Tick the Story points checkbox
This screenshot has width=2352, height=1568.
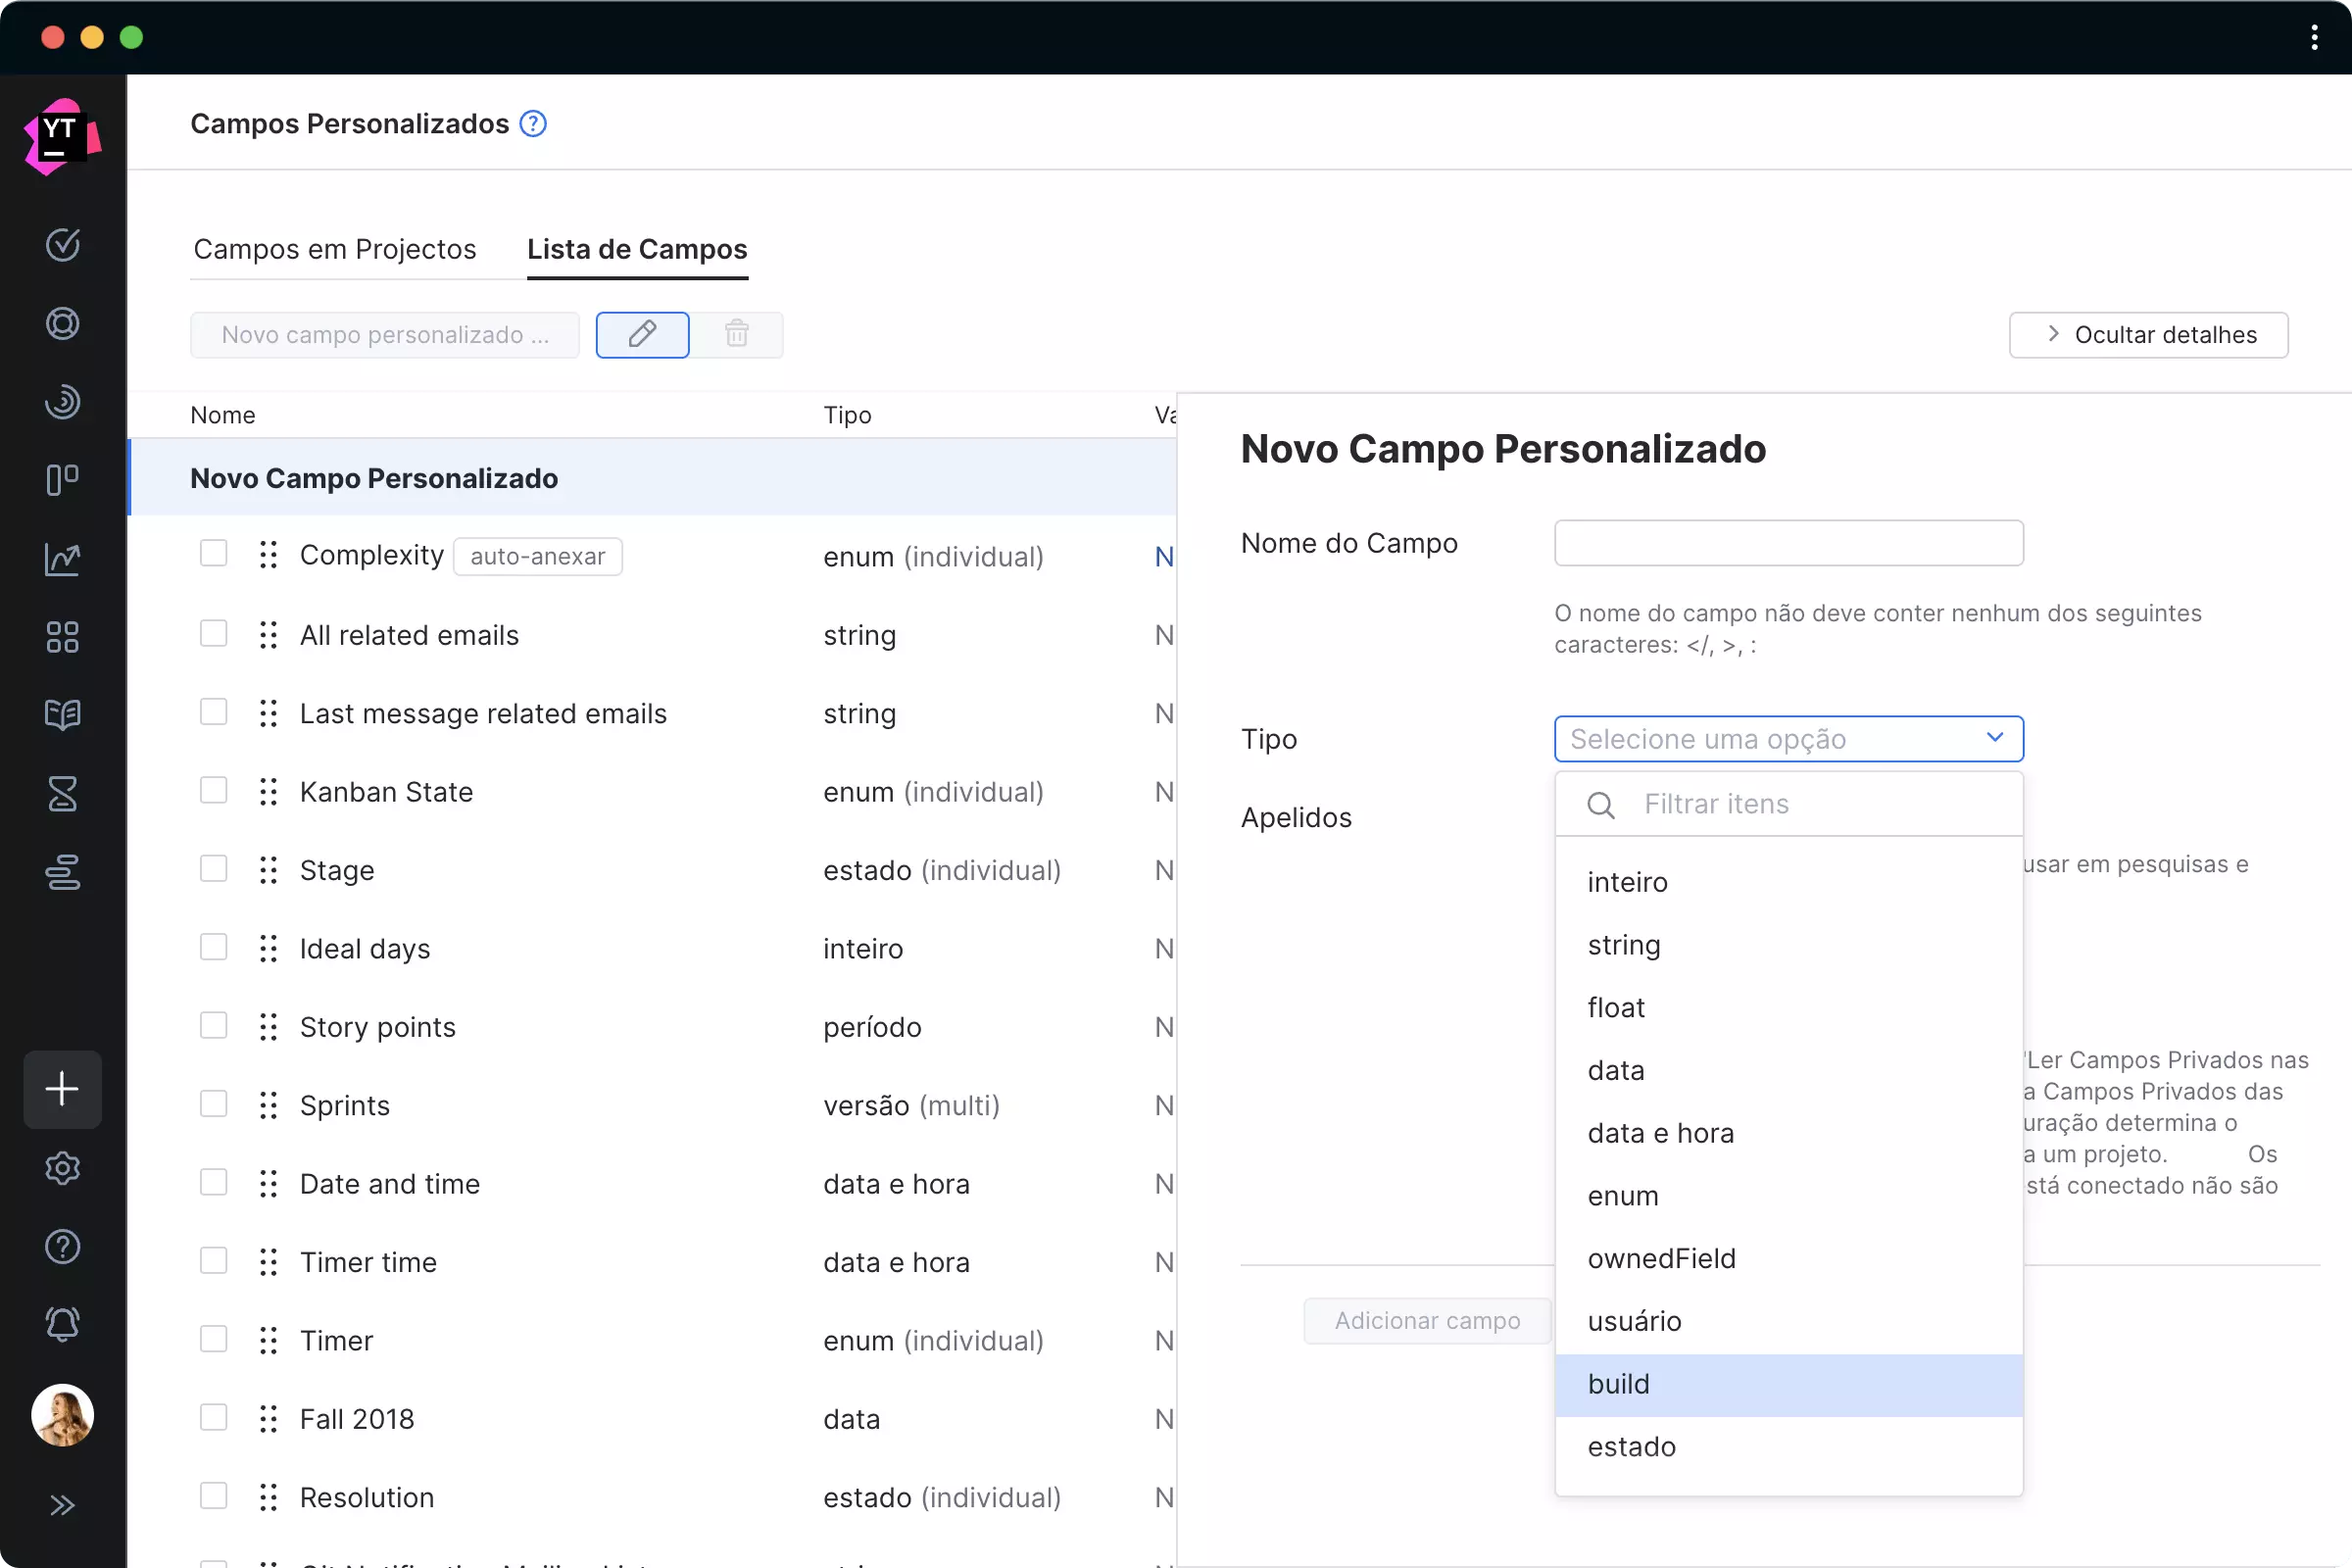click(213, 1026)
